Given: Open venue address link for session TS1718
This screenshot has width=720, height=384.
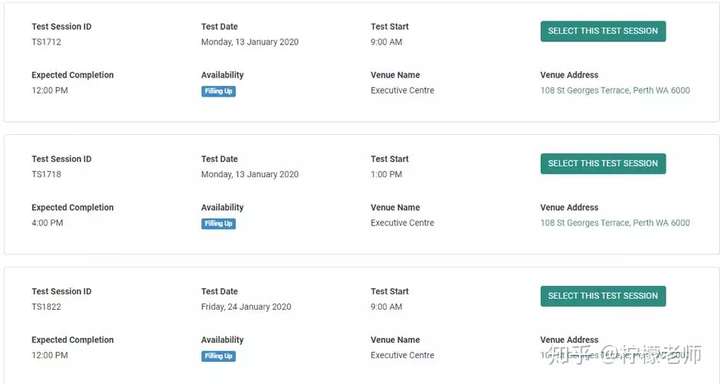Looking at the screenshot, I should [615, 223].
